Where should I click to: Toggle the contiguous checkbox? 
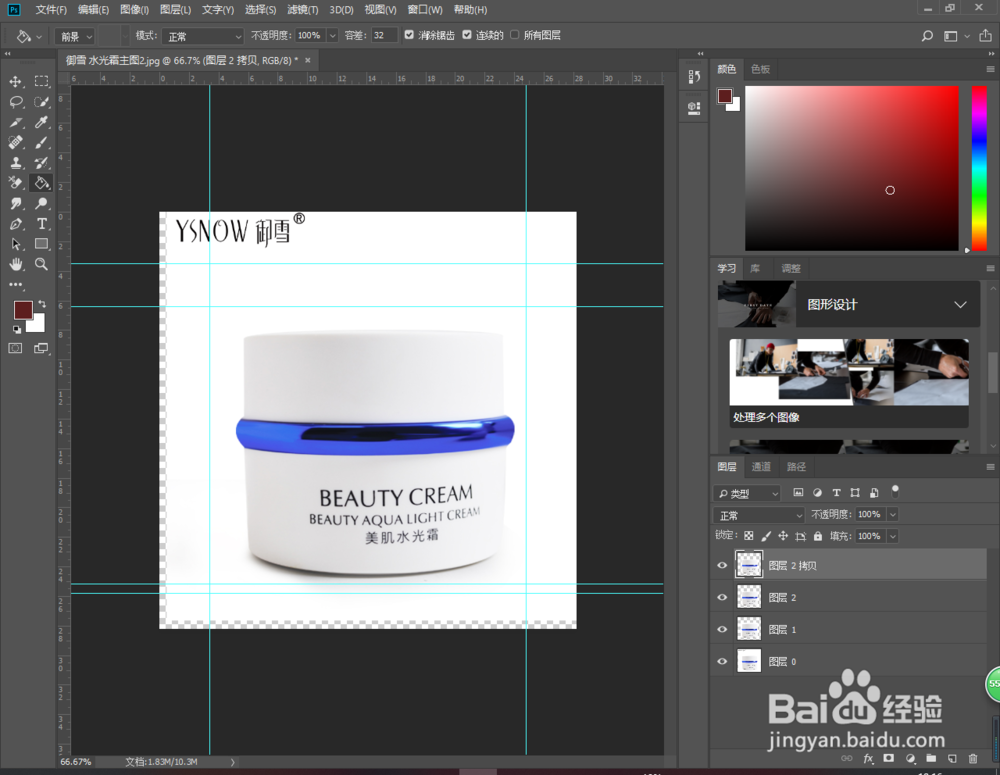point(467,35)
